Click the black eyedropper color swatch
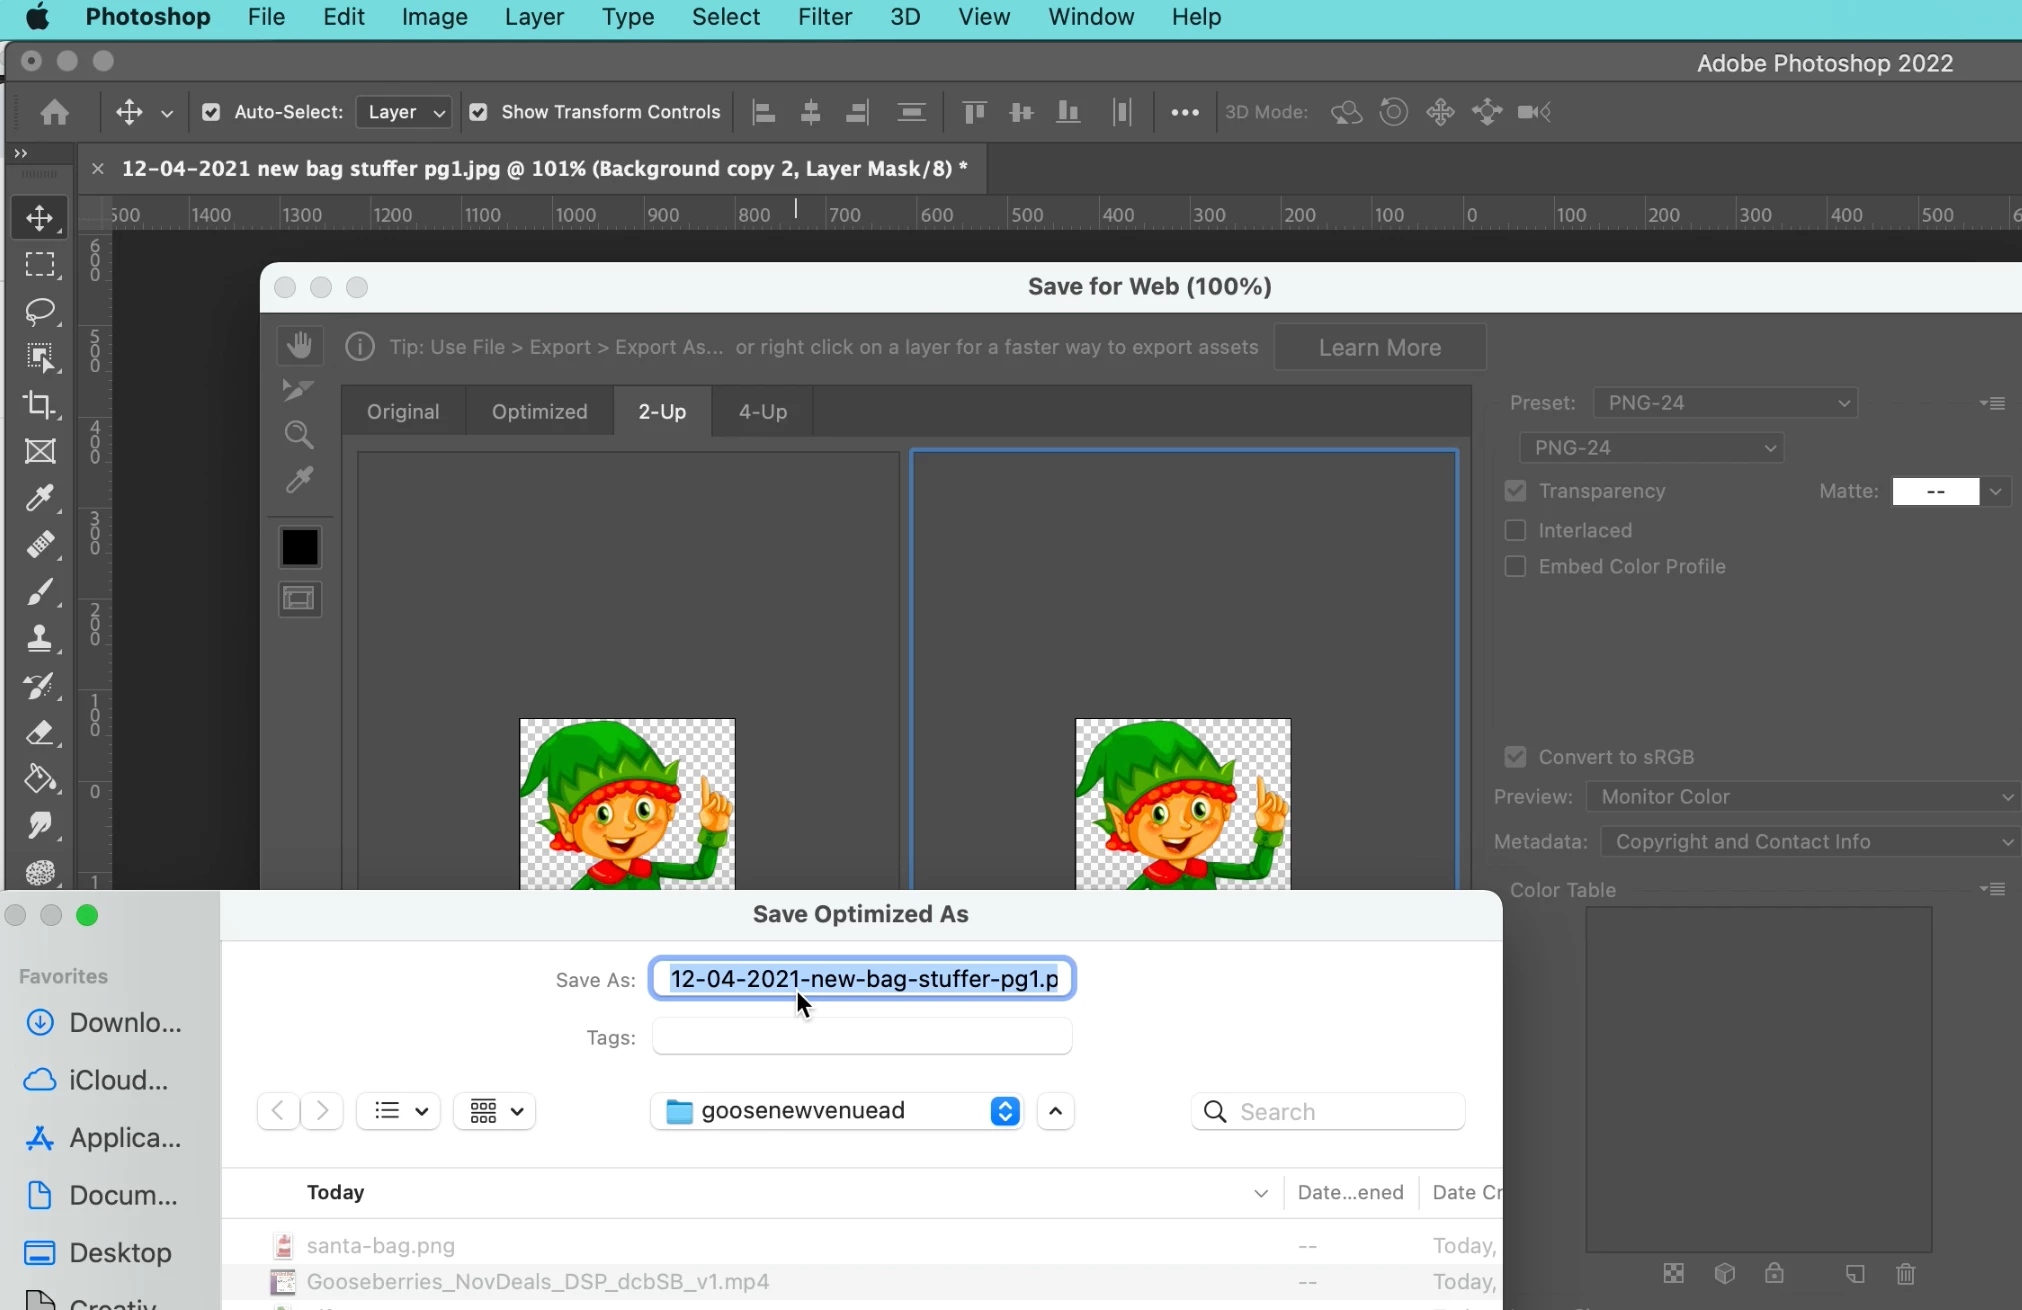The height and width of the screenshot is (1310, 2022). (299, 547)
